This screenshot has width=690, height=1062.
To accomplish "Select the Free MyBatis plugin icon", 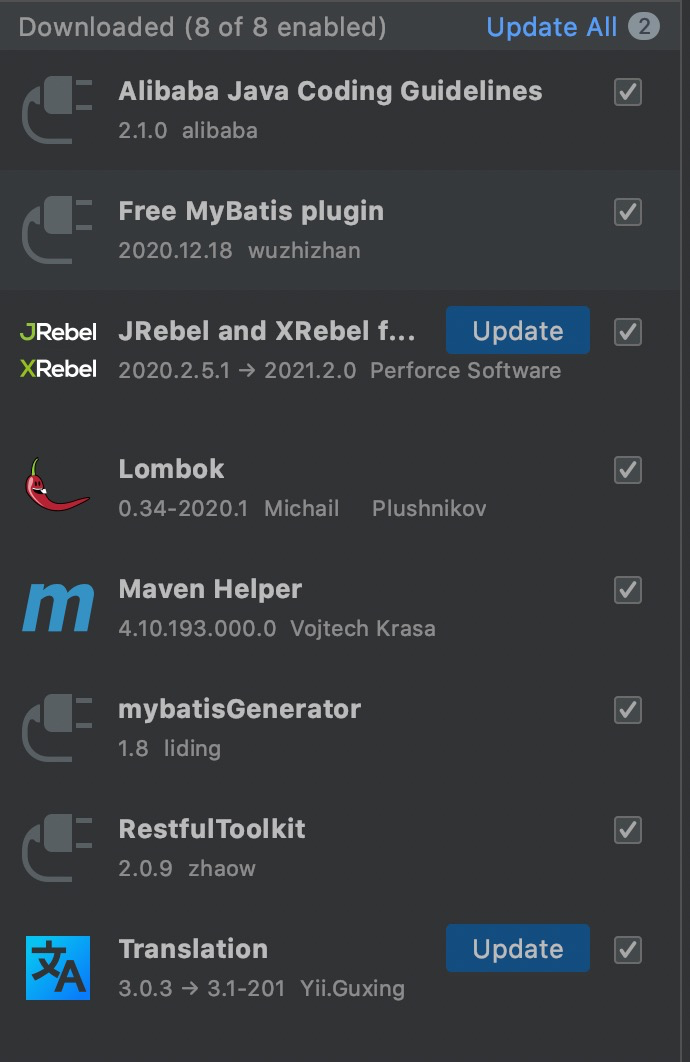I will click(58, 230).
